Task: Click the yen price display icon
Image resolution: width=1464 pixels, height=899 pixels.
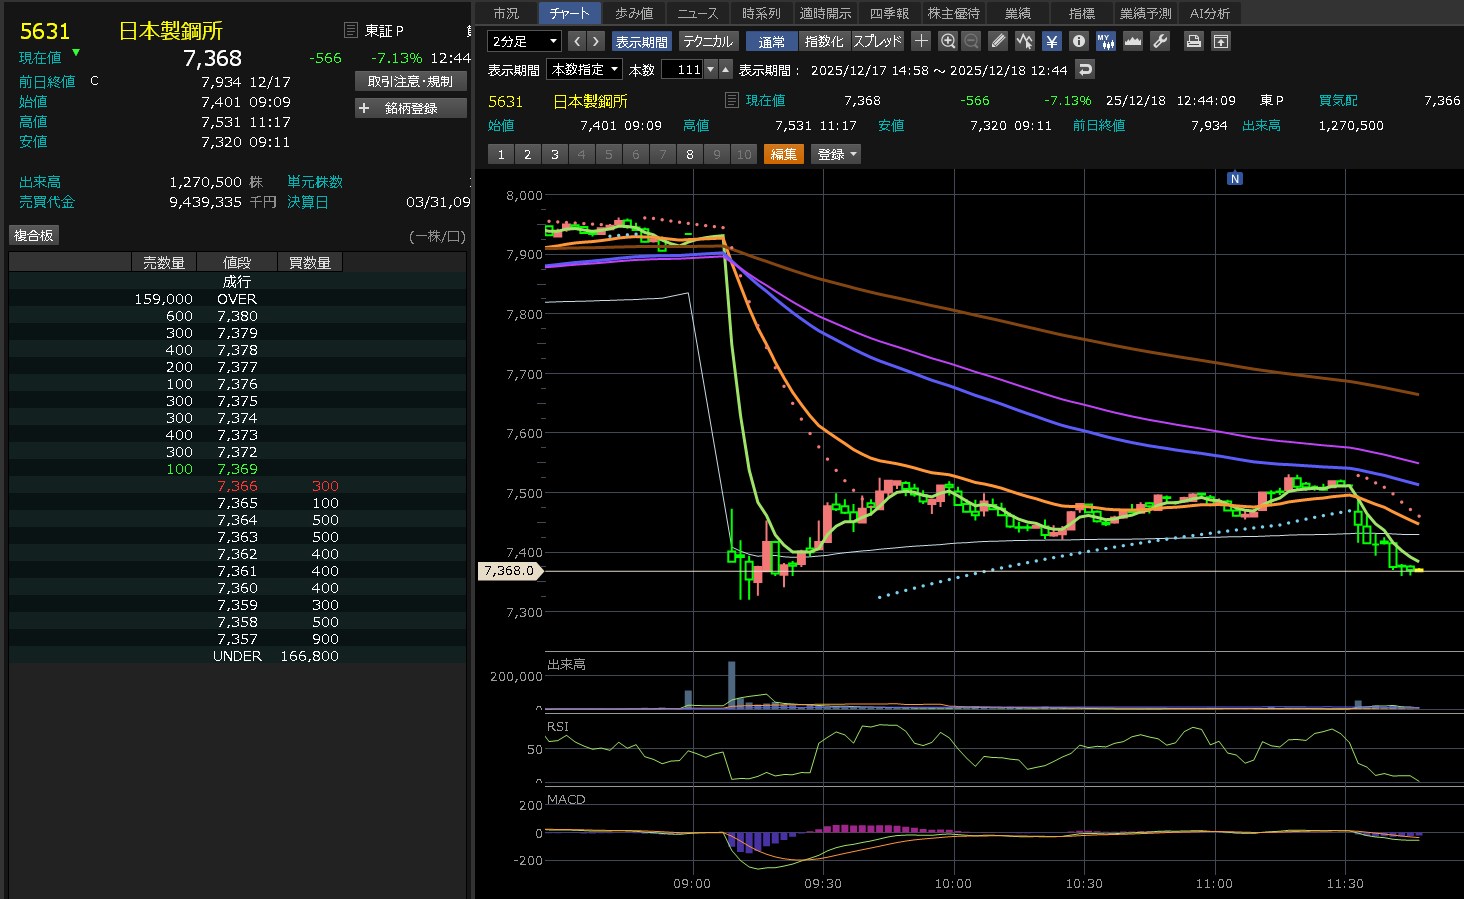Action: (x=1051, y=41)
